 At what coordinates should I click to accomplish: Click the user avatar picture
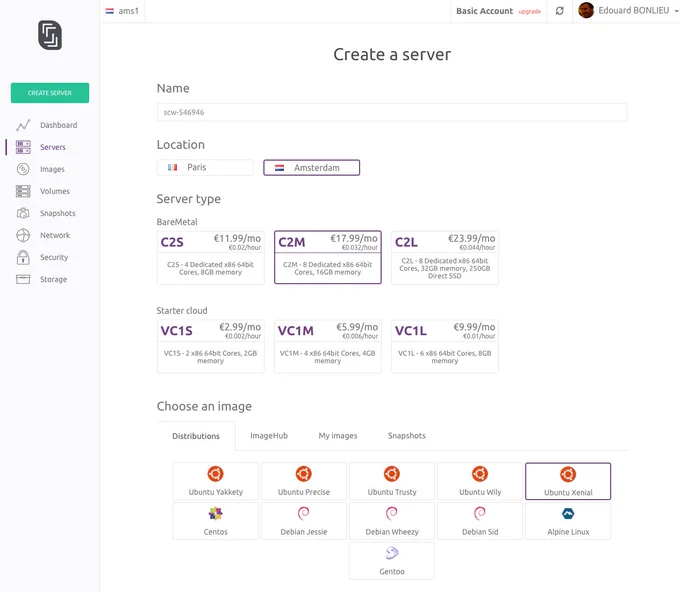pos(586,10)
